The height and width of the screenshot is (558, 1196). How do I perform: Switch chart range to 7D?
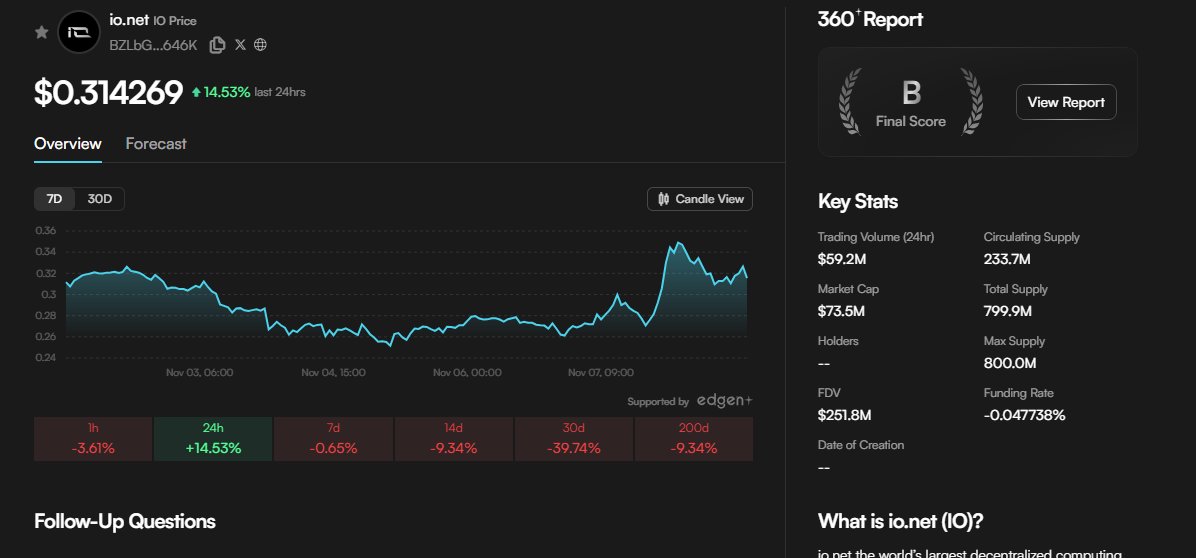point(55,199)
